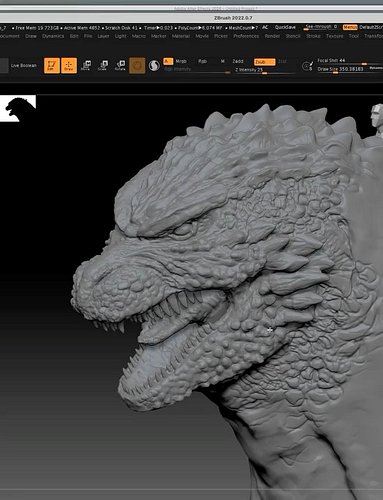Open the Stroke menu
Screen dimensions: 383x500
pyautogui.click(x=313, y=36)
